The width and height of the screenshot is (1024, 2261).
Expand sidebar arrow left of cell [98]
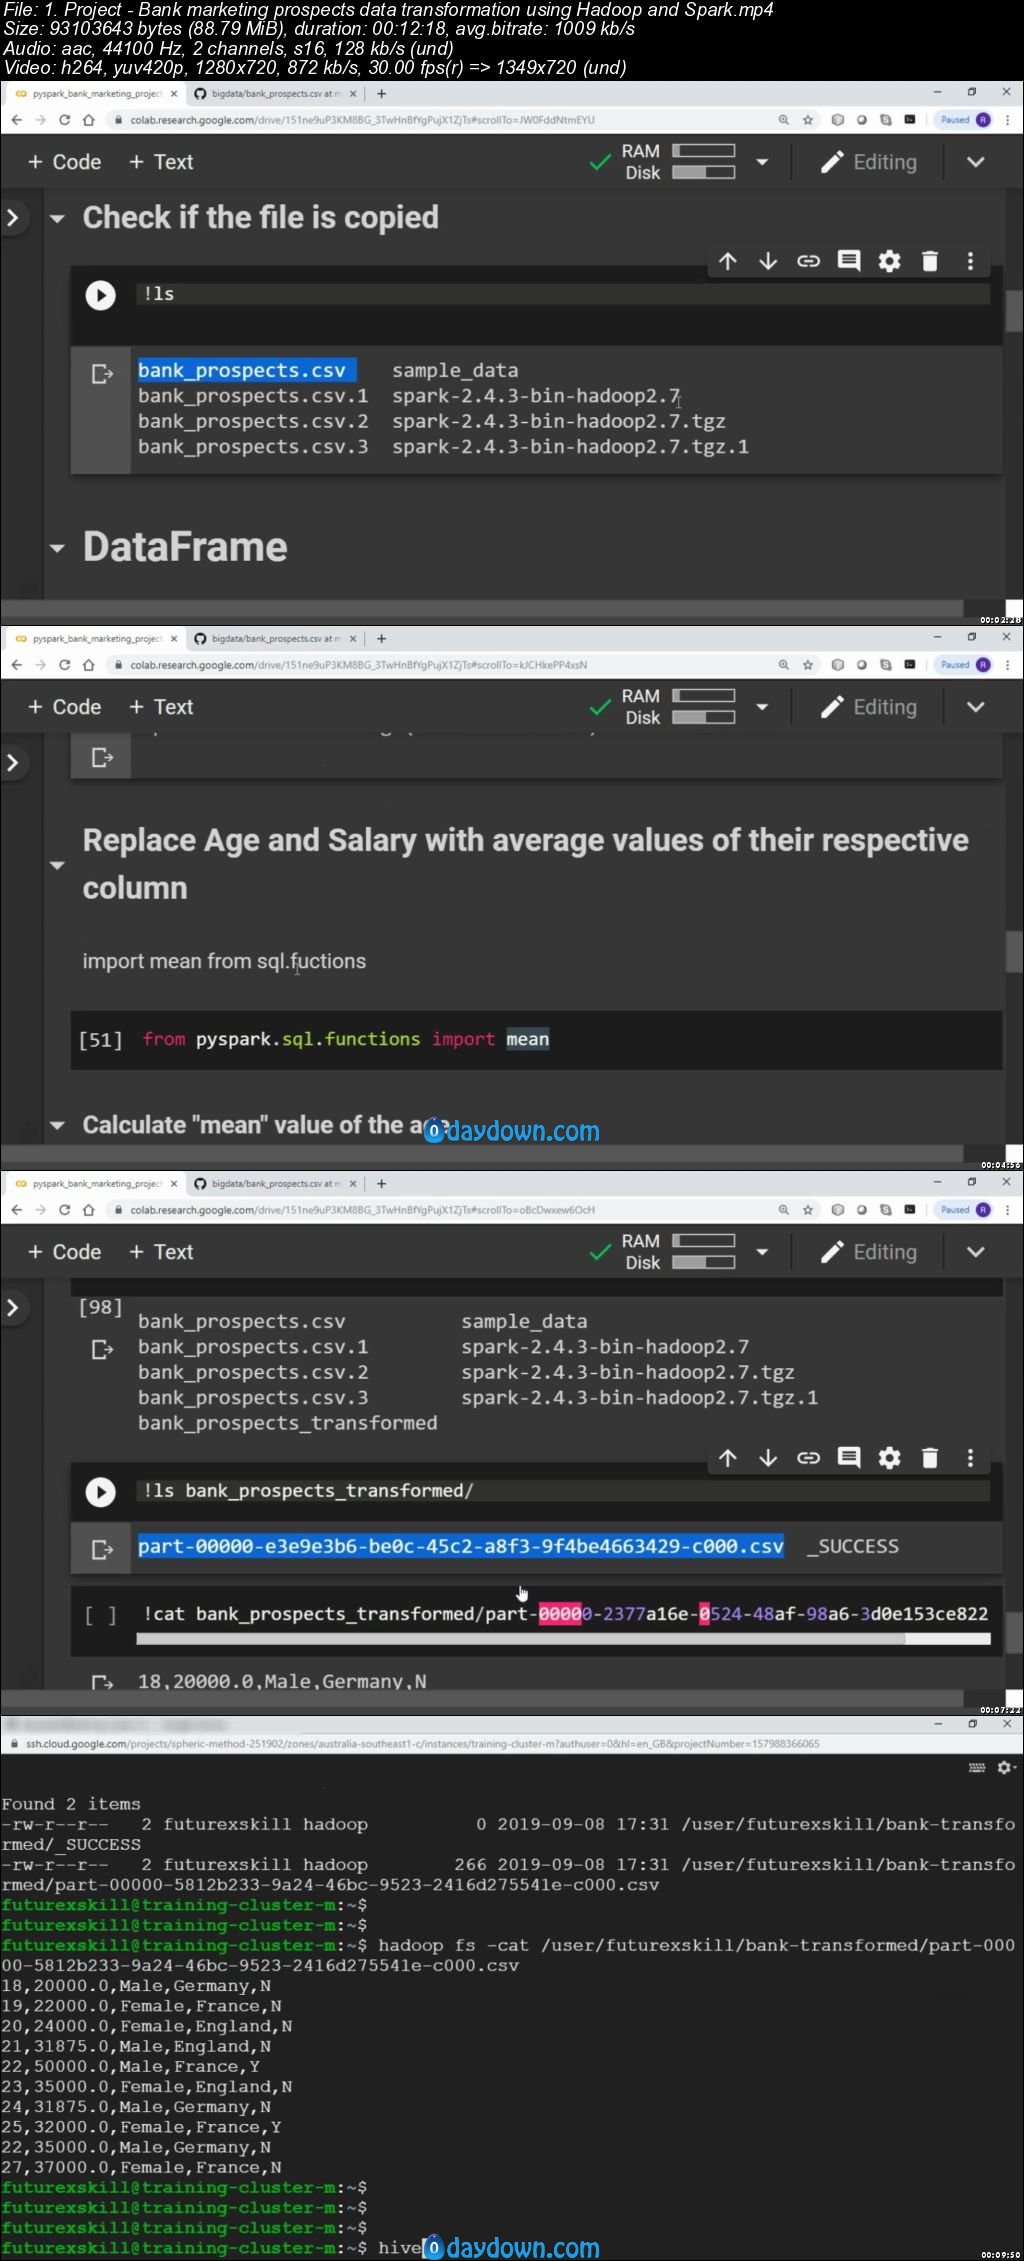(x=13, y=1307)
